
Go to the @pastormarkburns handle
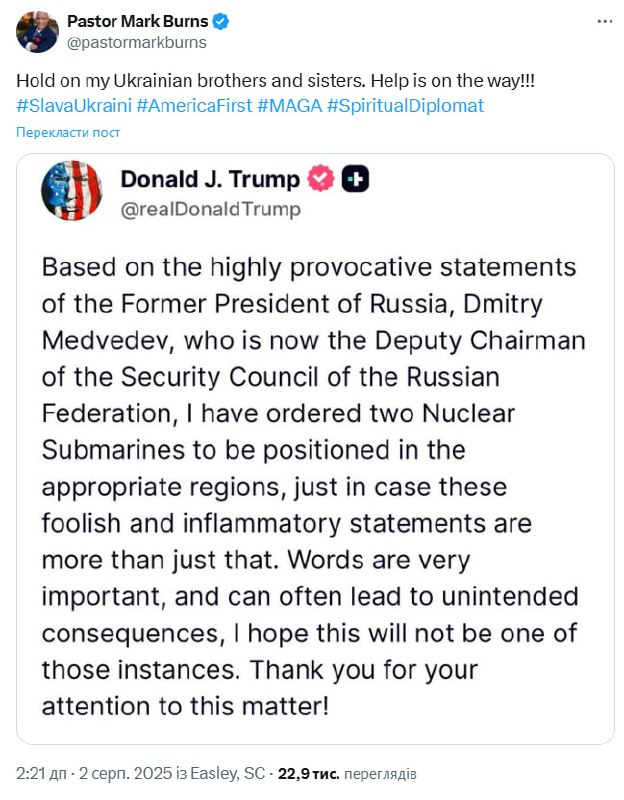(136, 42)
